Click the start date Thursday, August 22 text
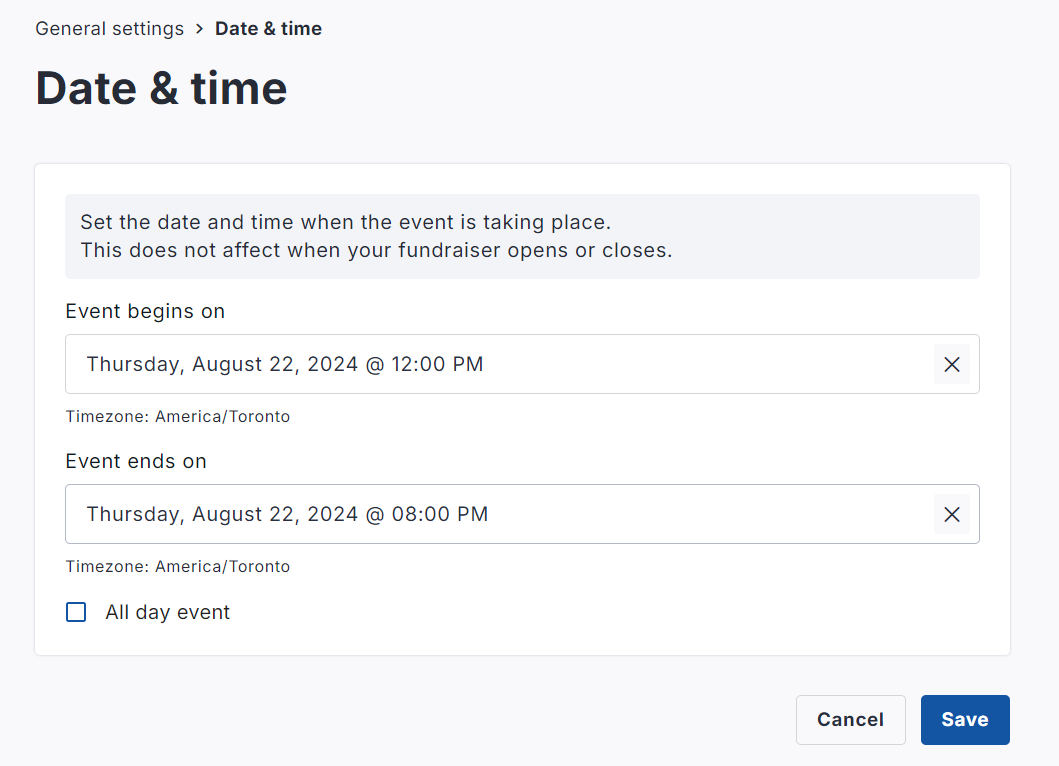Image resolution: width=1059 pixels, height=766 pixels. pos(222,364)
